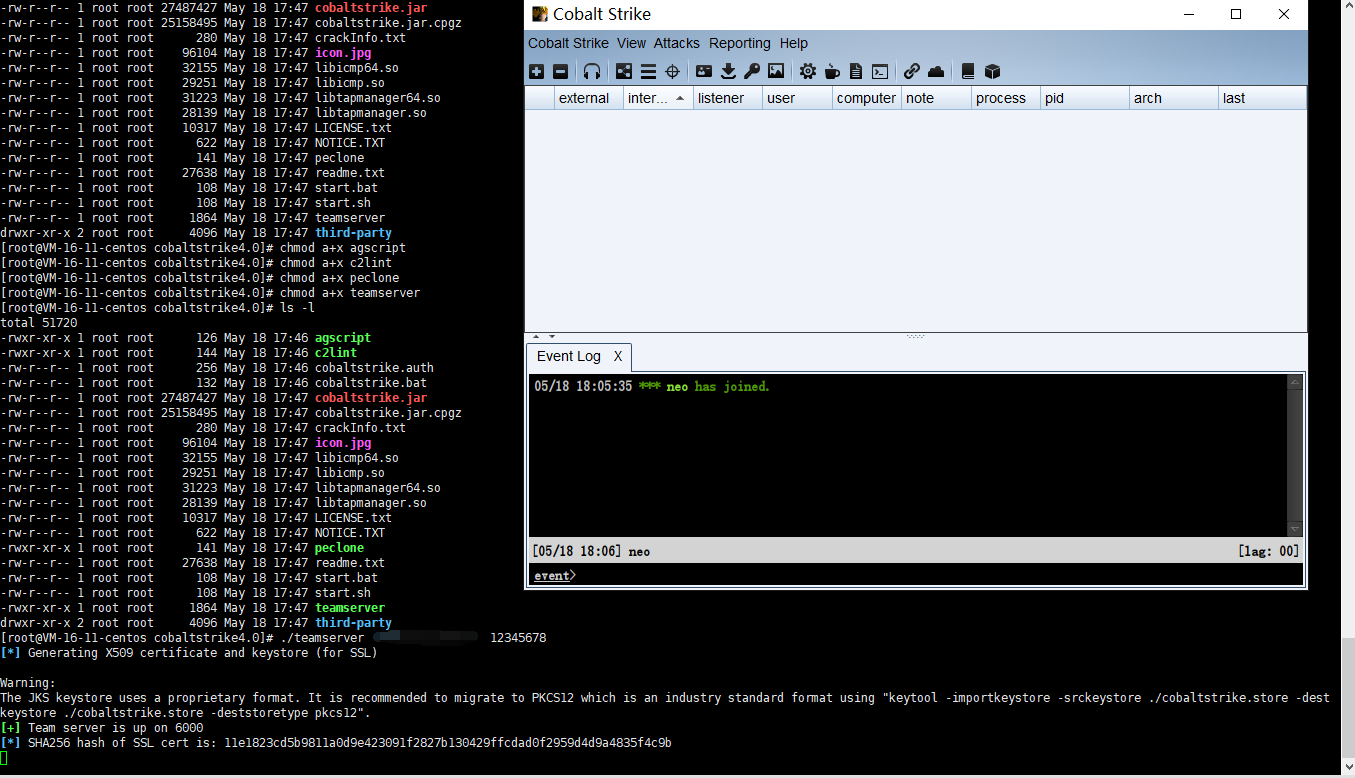Sort sessions by pid column
This screenshot has width=1355, height=778.
click(x=1084, y=98)
